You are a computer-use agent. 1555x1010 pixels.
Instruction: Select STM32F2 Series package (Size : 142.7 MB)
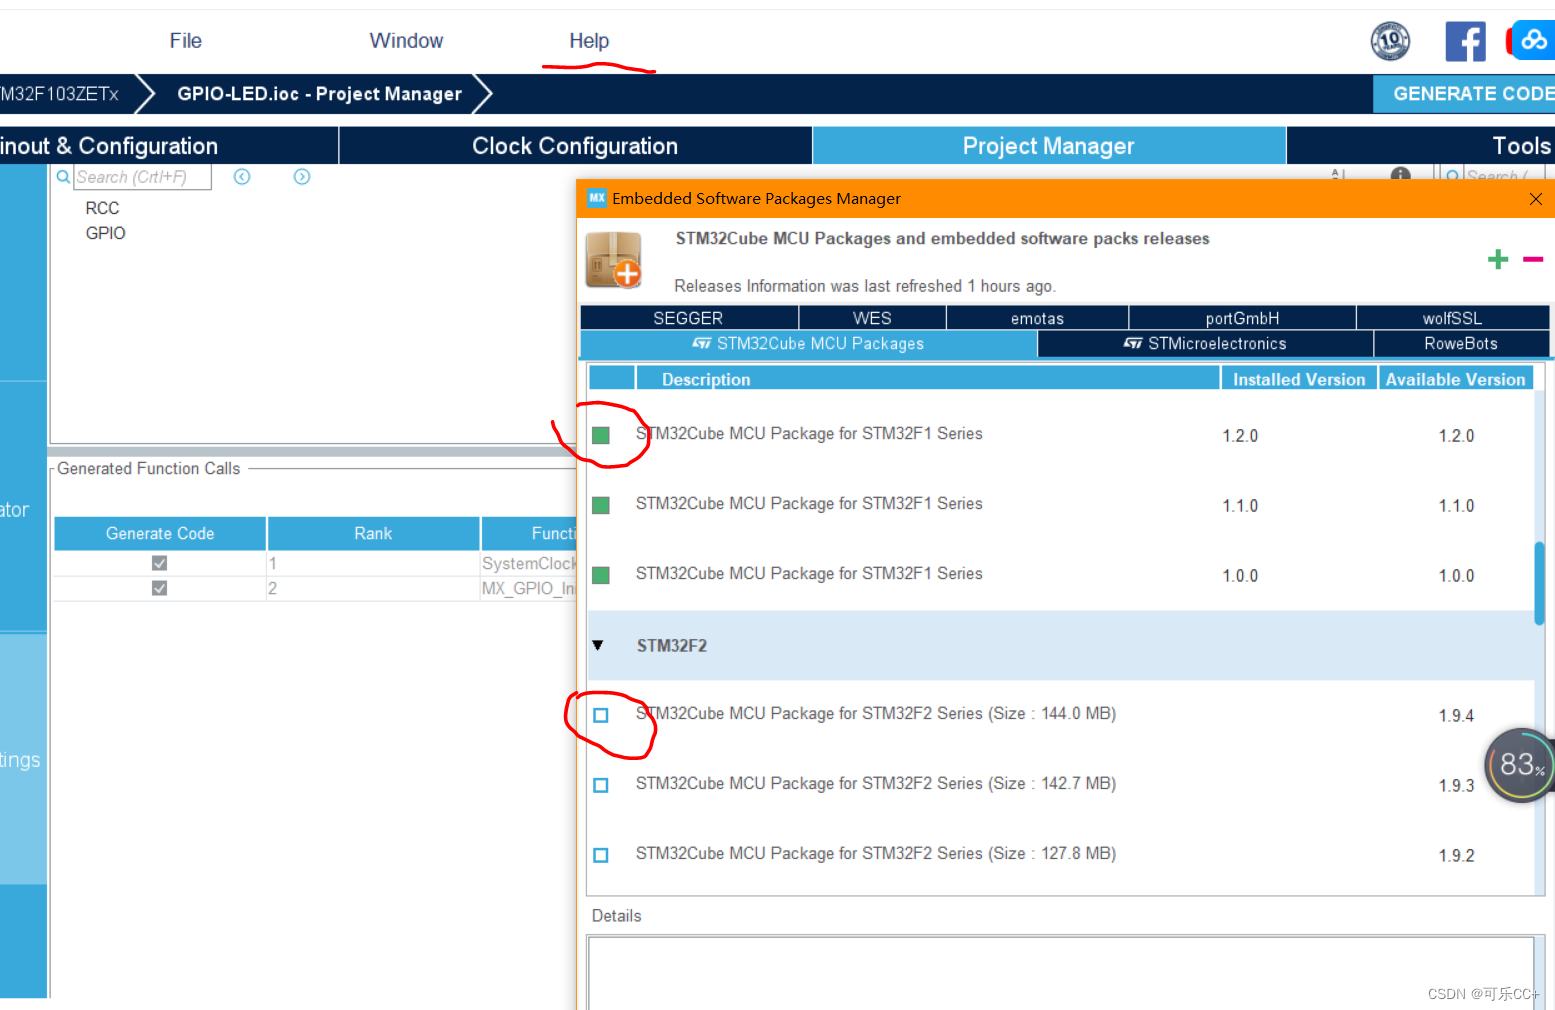coord(875,784)
